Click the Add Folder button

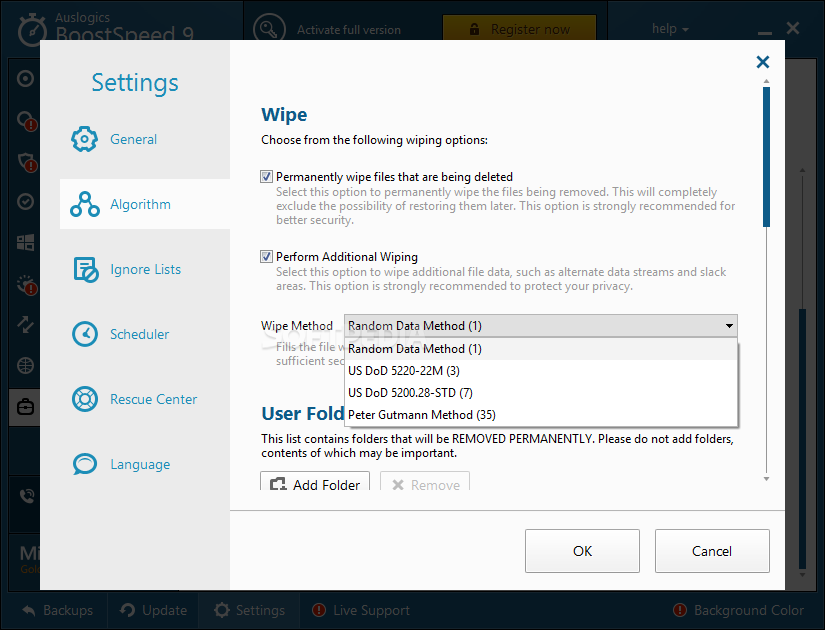(x=315, y=482)
